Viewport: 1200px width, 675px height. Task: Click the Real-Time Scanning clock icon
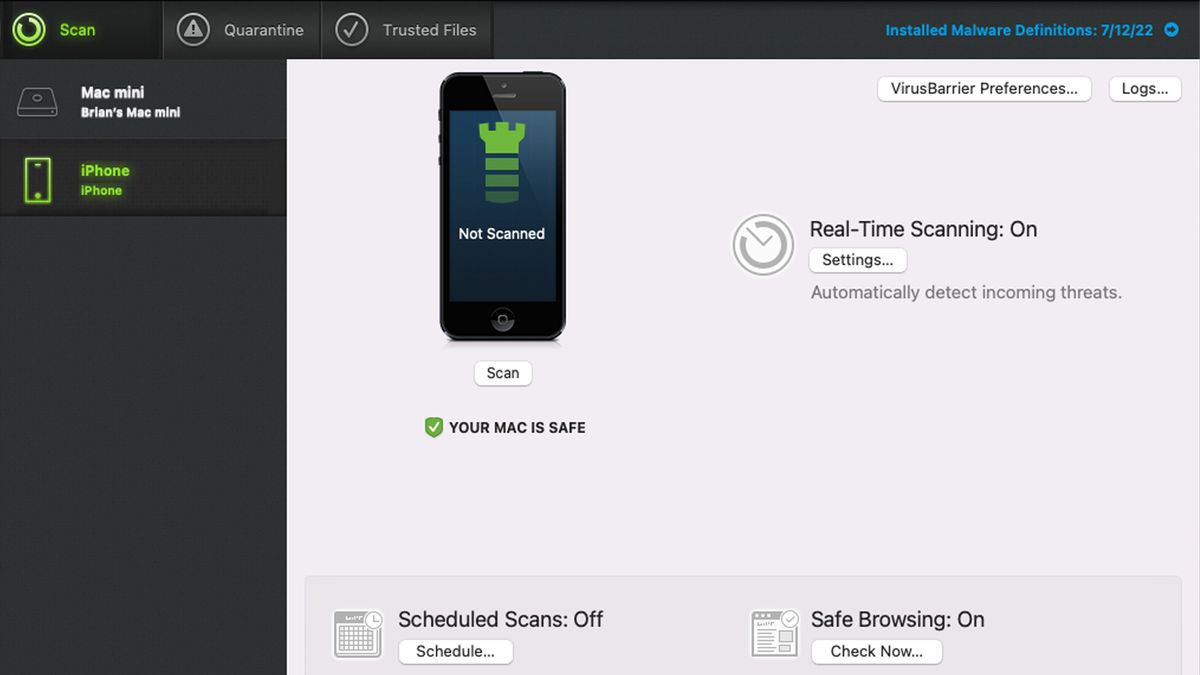point(763,245)
